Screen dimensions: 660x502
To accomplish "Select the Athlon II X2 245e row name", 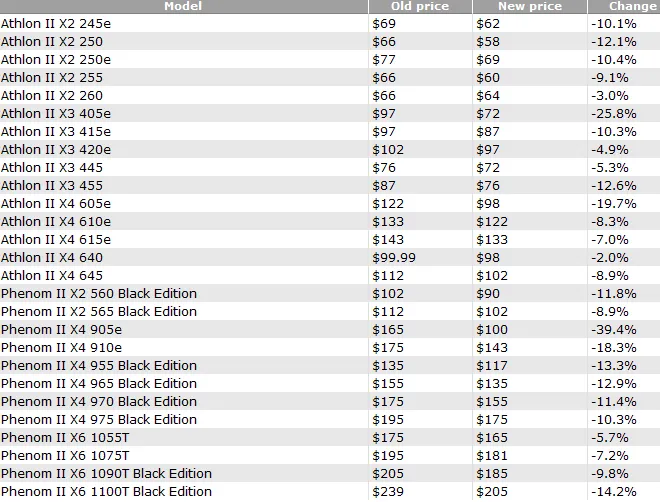I will point(56,23).
